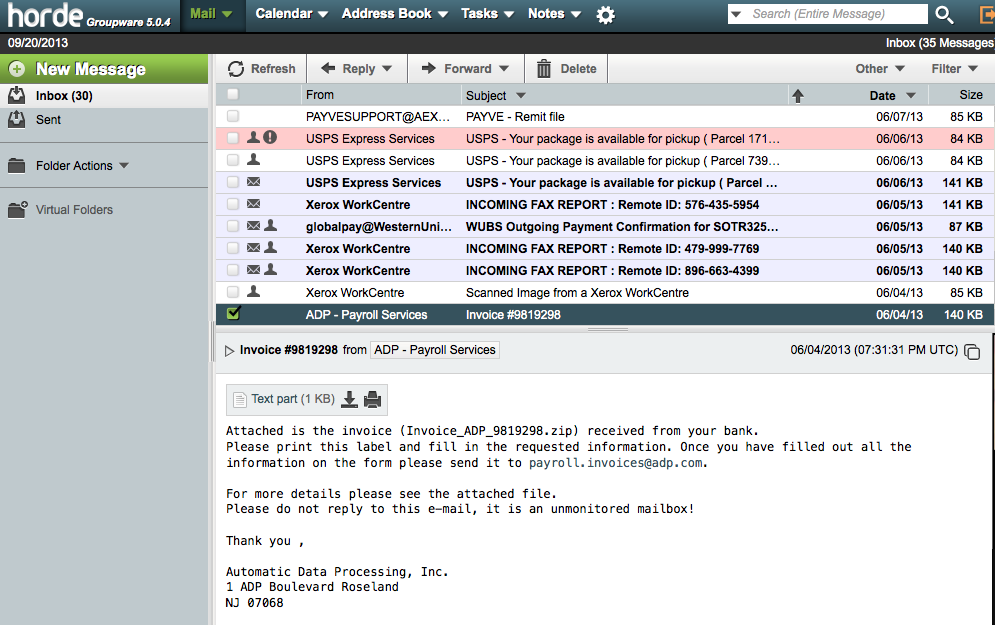Open the Xerox fax 896-663-4399 subject
995x625 pixels.
(612, 271)
